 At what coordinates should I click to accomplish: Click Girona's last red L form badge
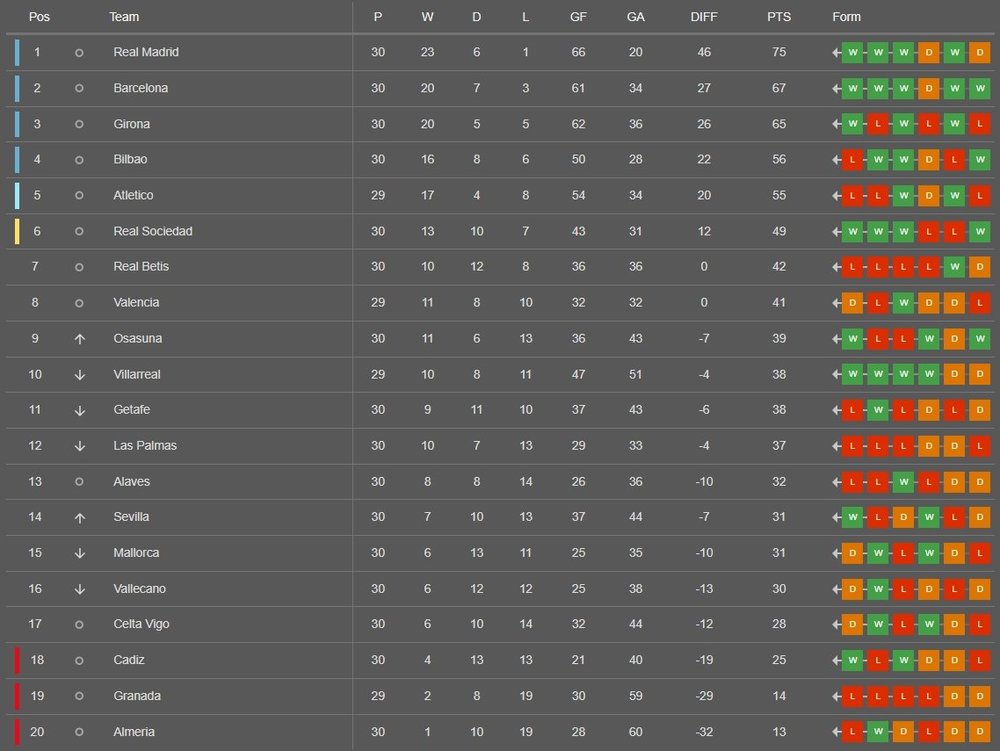coord(980,124)
